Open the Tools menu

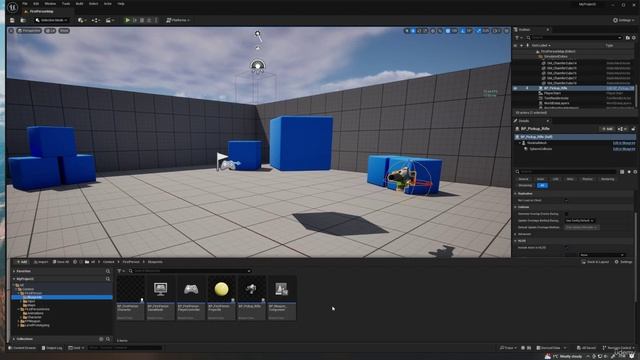[x=66, y=4]
